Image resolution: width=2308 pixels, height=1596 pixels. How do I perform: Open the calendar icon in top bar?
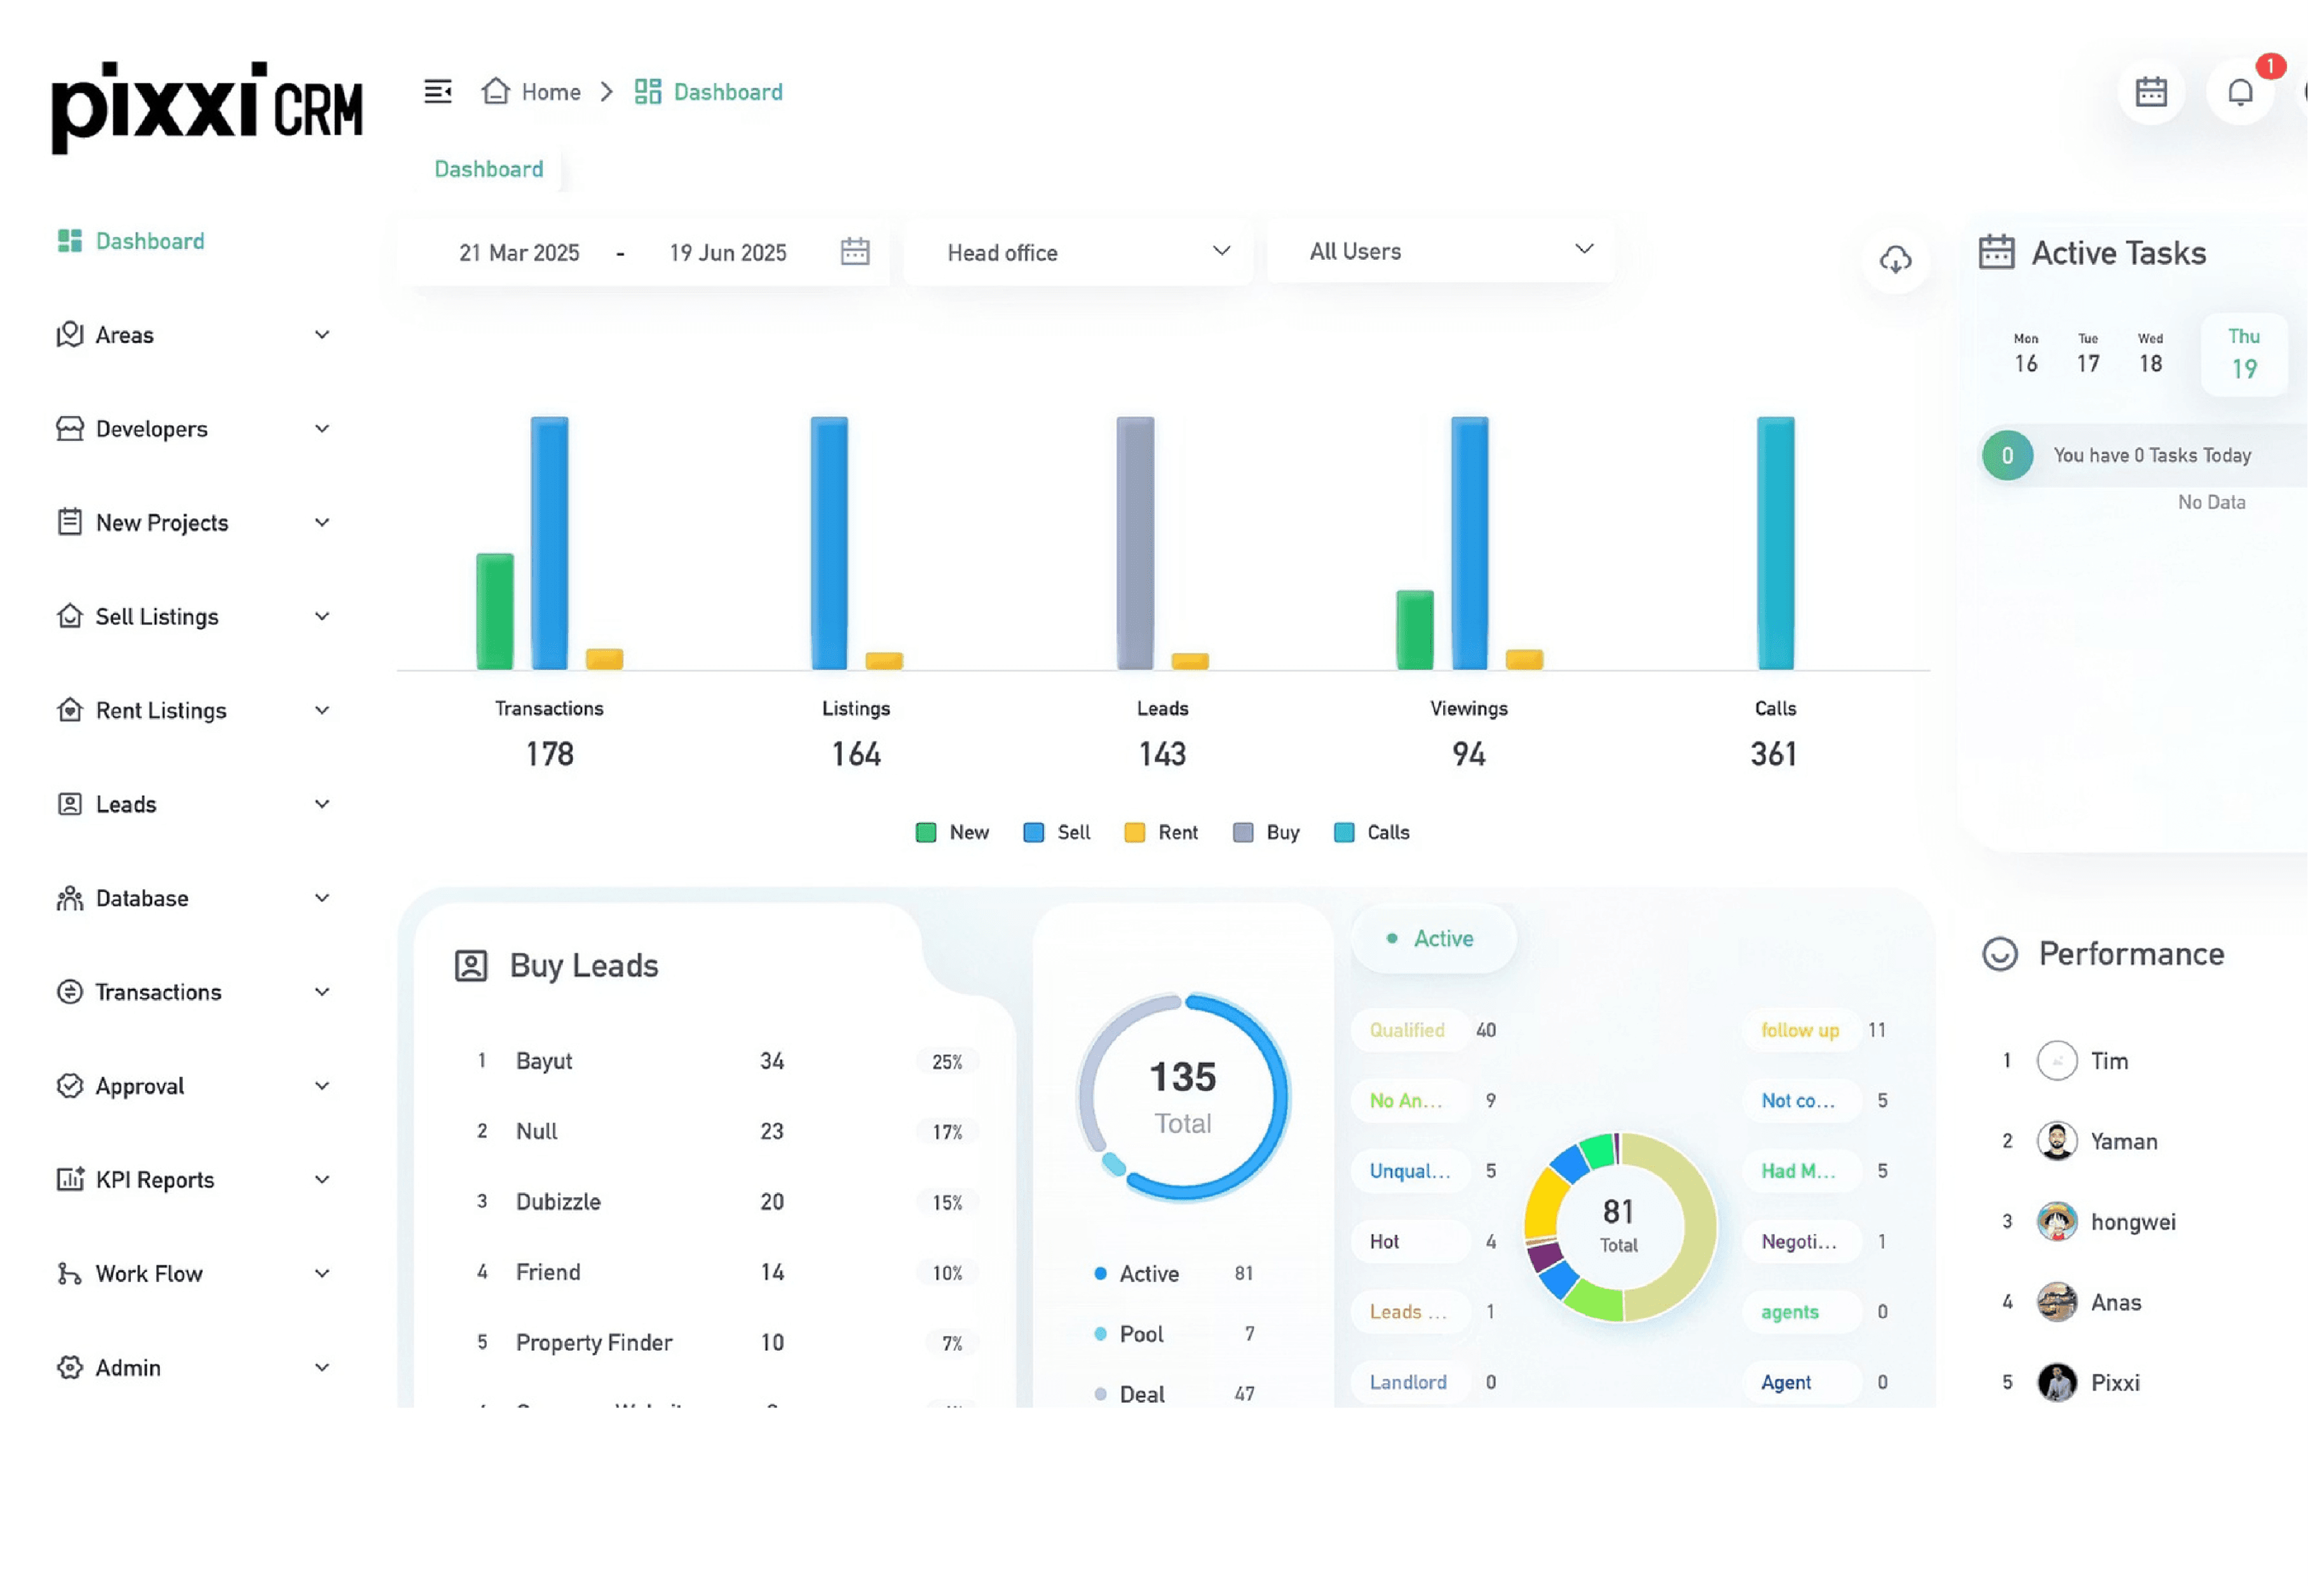pyautogui.click(x=2151, y=92)
